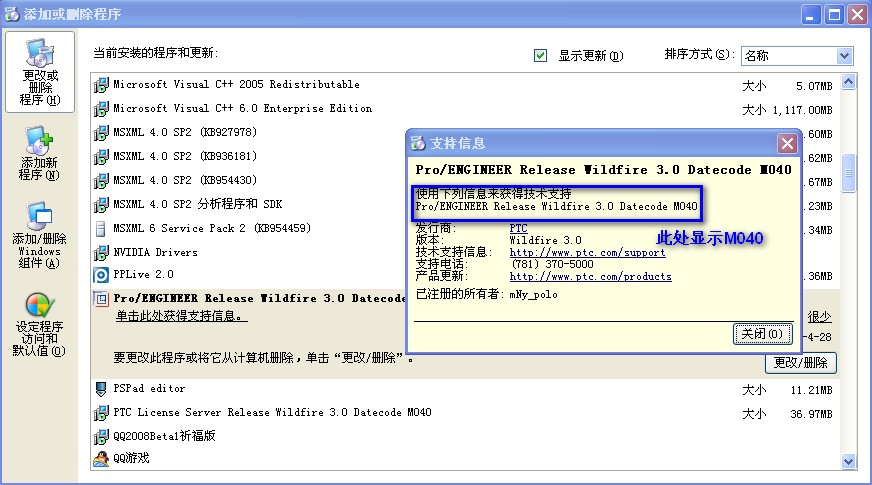Click the Pro/ENGINEER Wildfire program icon
Viewport: 872px width, 485px height.
tap(101, 299)
